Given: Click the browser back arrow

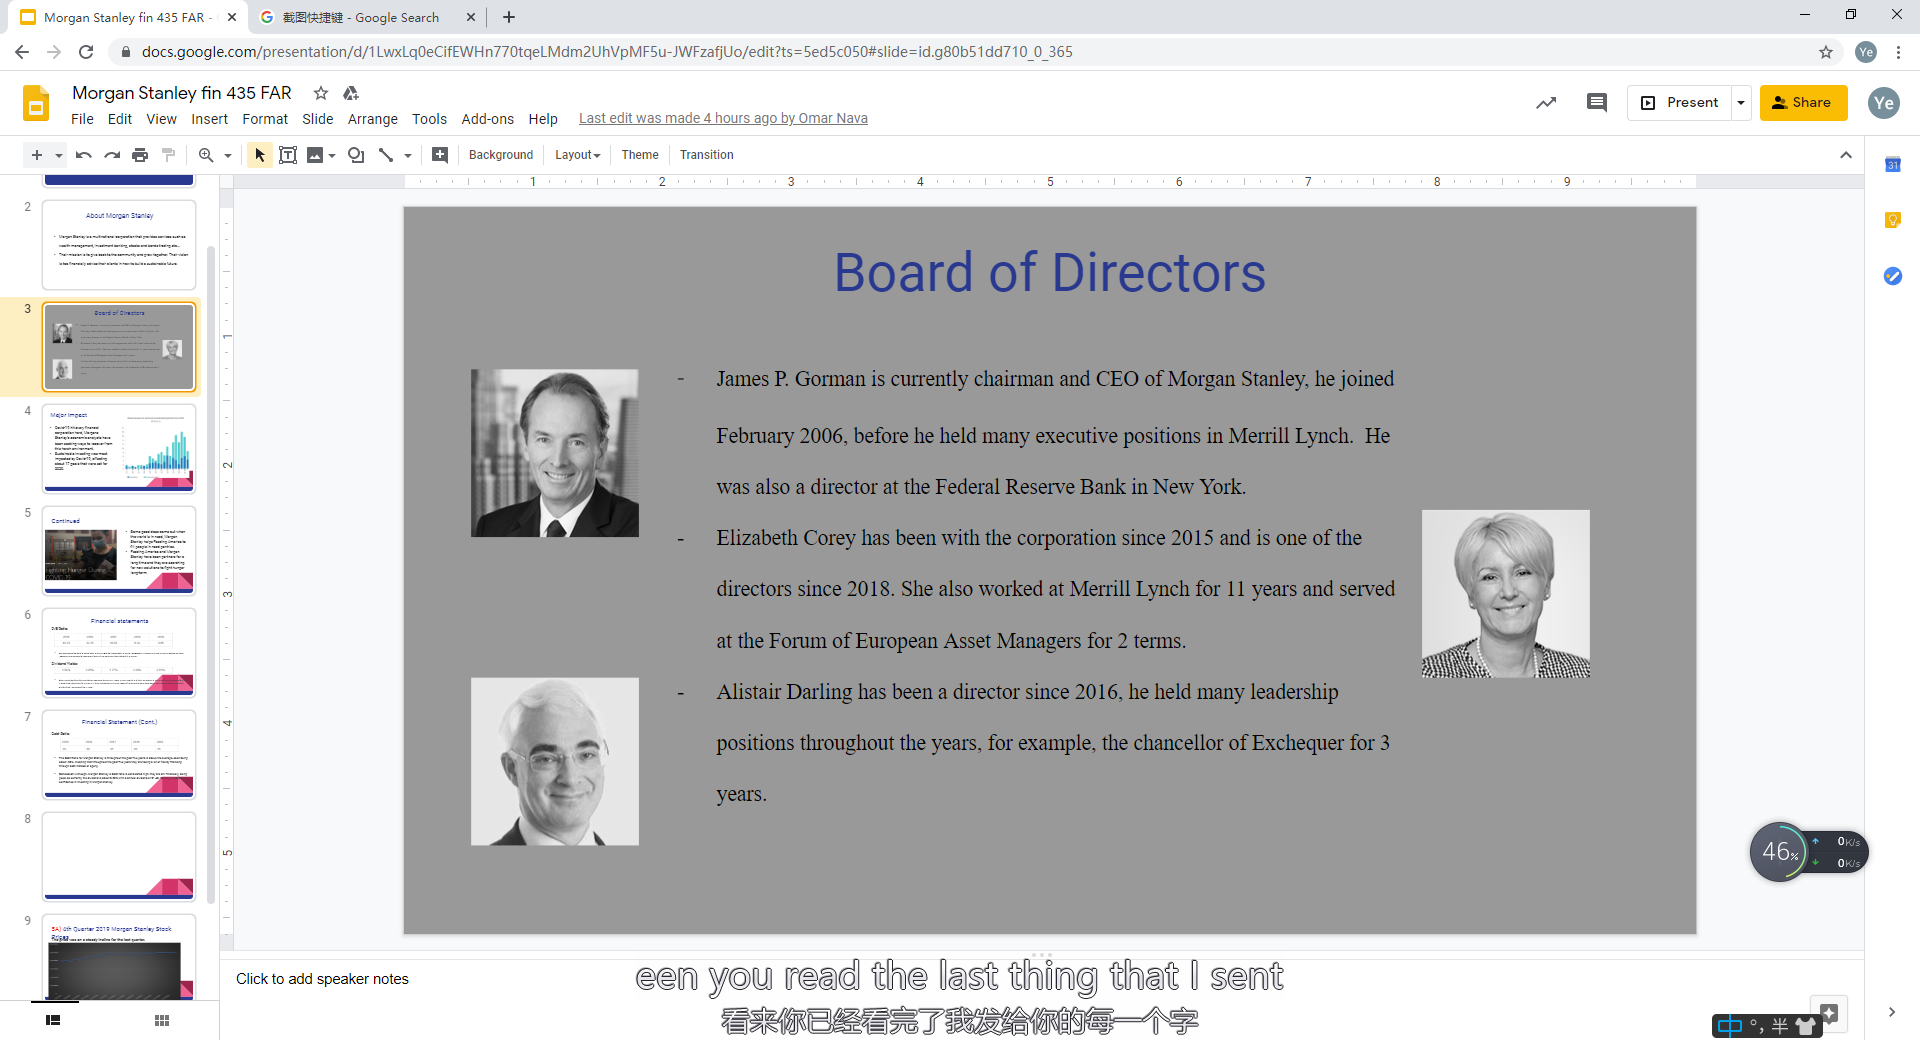Looking at the screenshot, I should pyautogui.click(x=22, y=52).
